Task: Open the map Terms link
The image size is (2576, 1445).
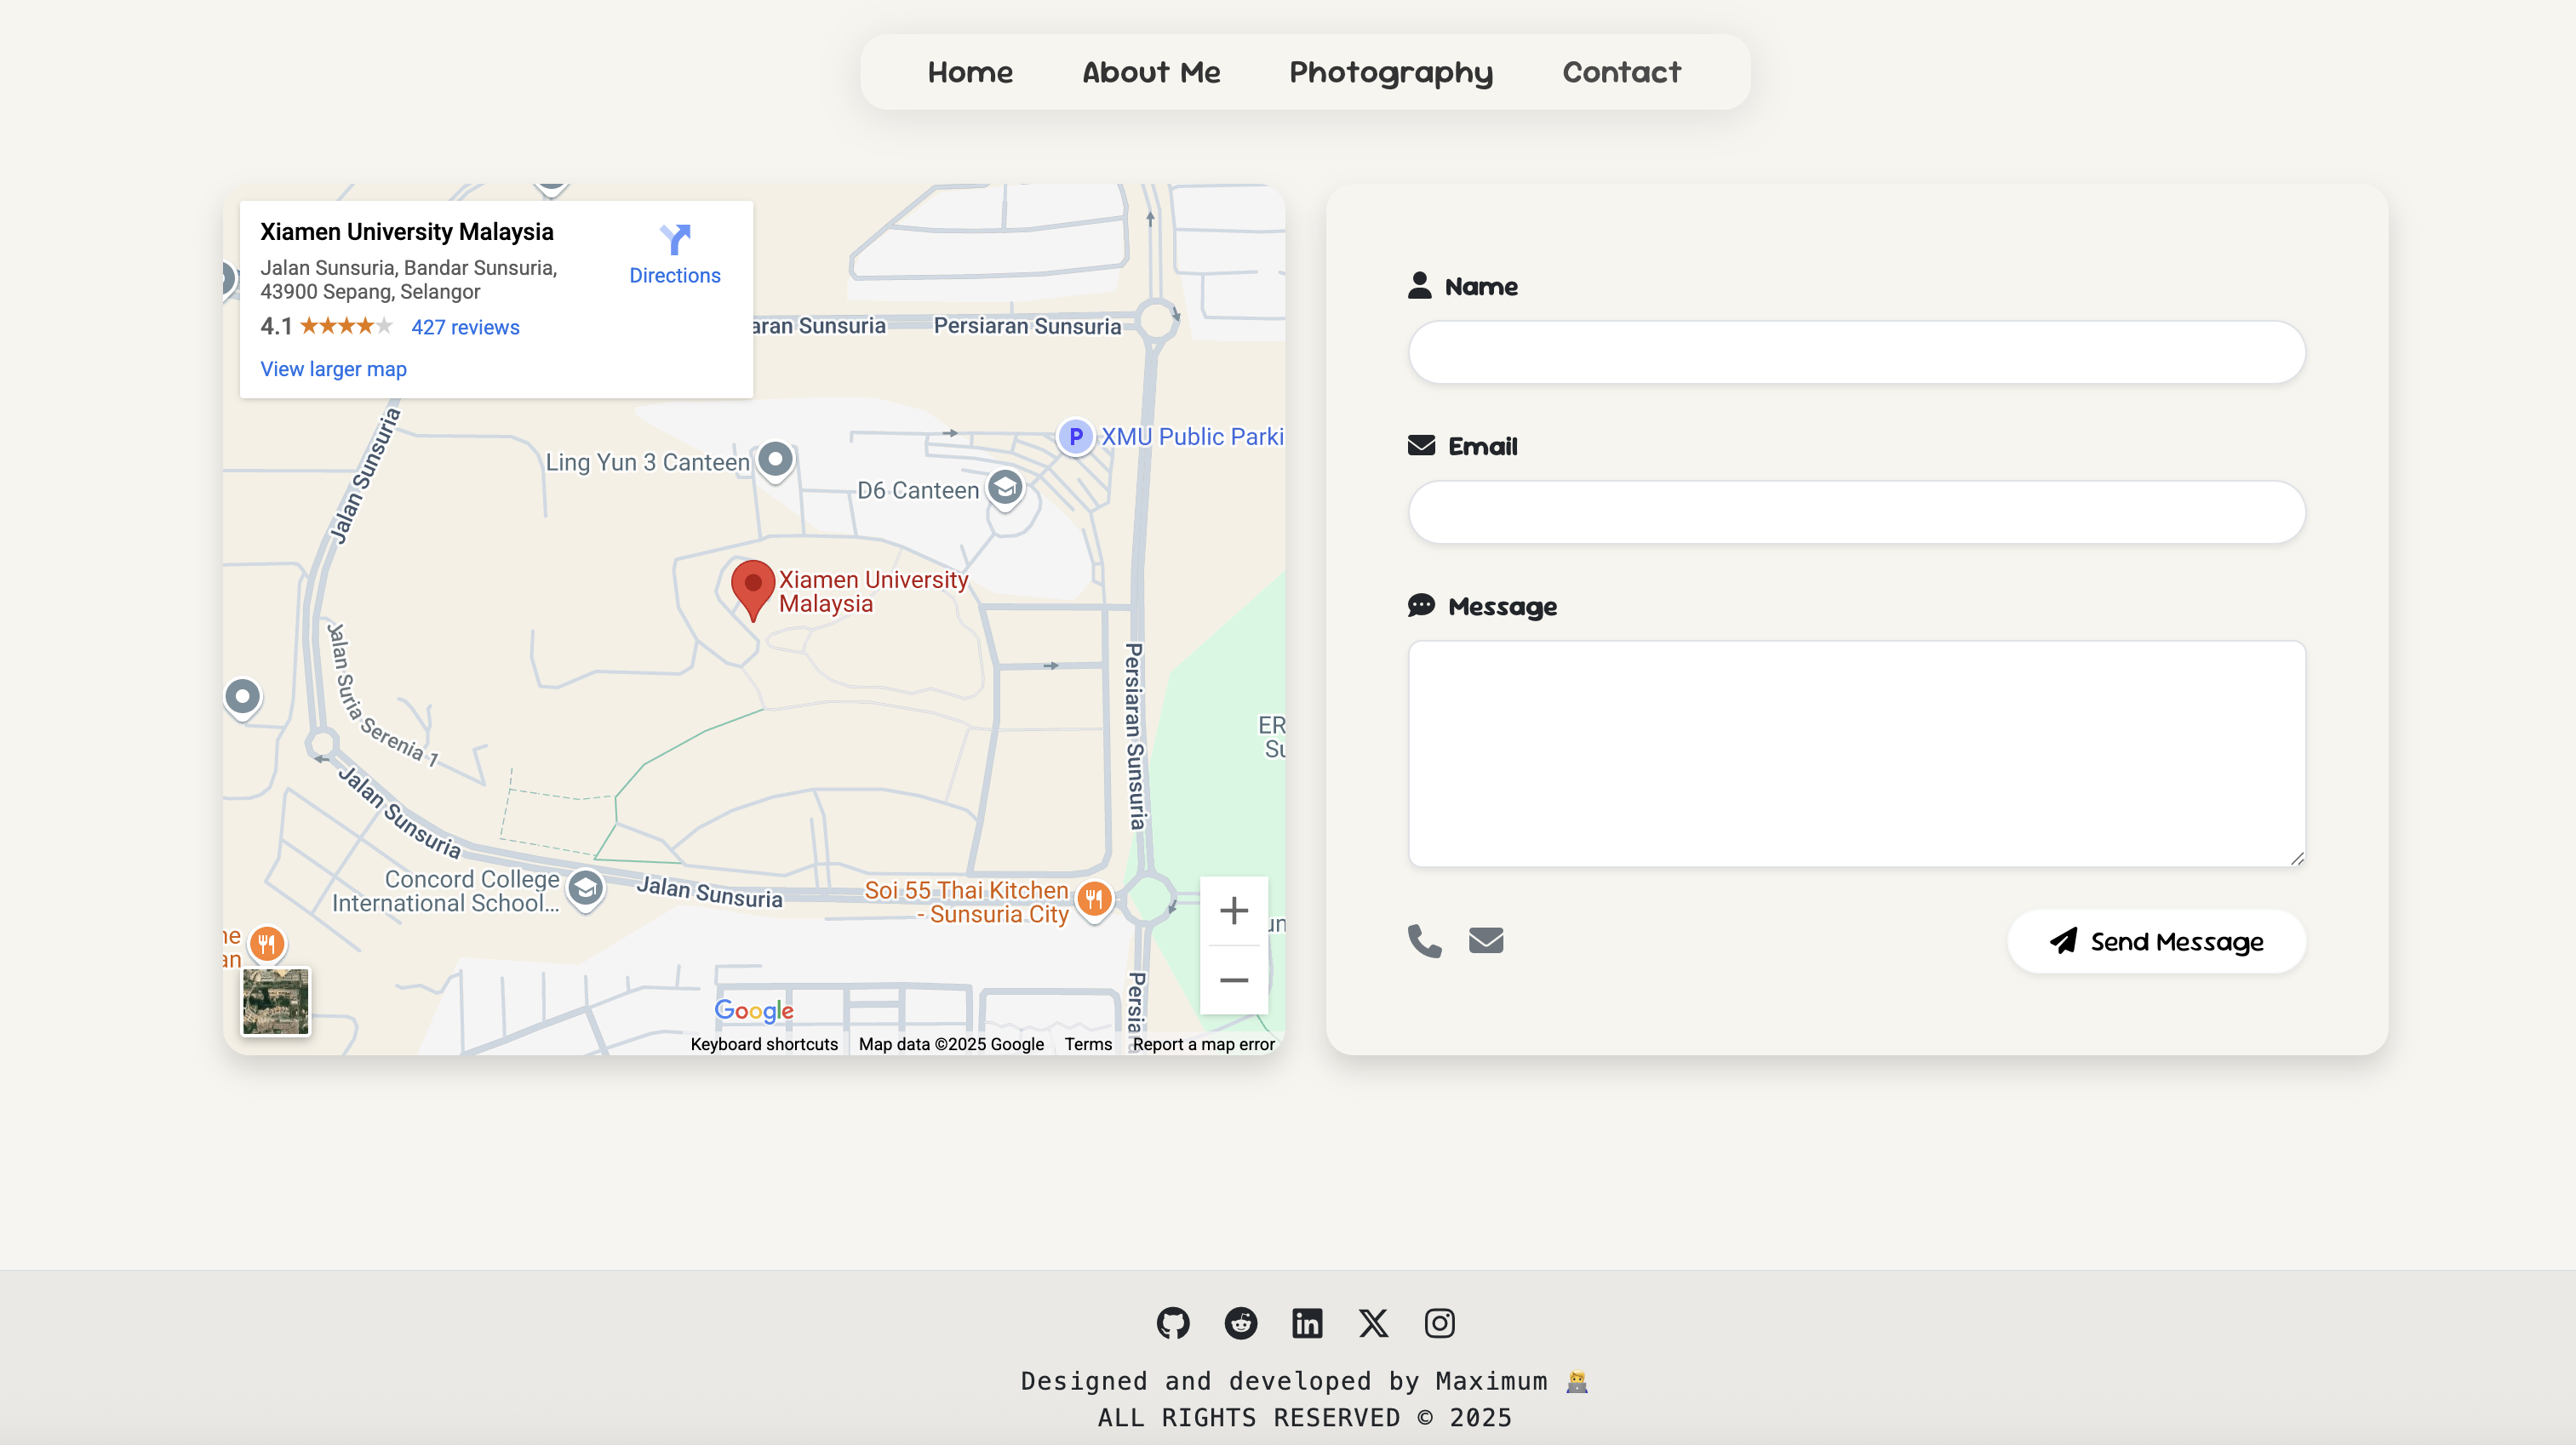Action: 1088,1044
